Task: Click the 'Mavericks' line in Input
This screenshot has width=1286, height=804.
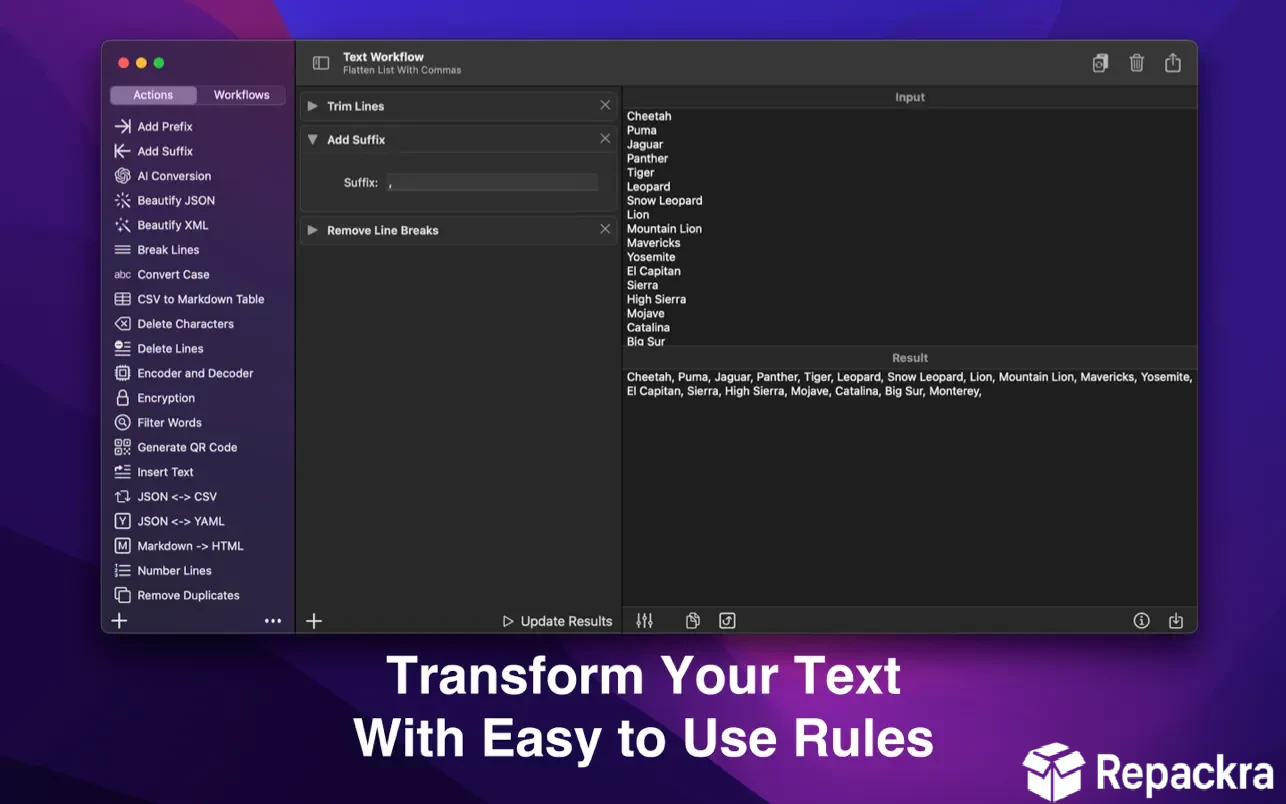Action: pos(654,243)
